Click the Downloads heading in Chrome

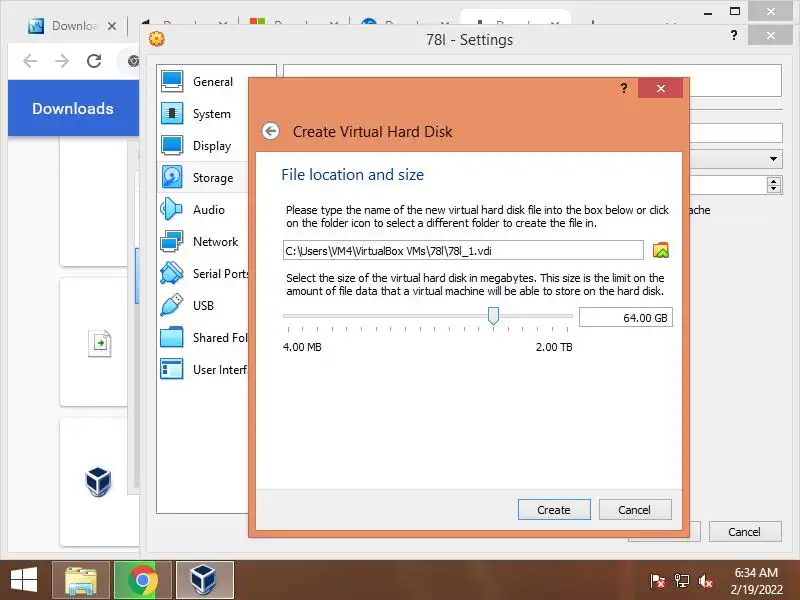click(x=73, y=108)
